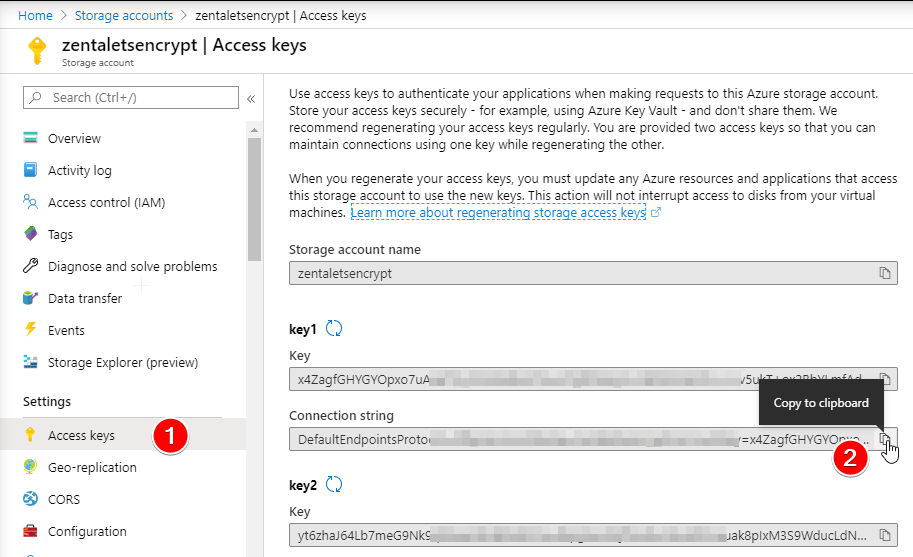Click the Settings section heading
The height and width of the screenshot is (557, 913).
[47, 402]
